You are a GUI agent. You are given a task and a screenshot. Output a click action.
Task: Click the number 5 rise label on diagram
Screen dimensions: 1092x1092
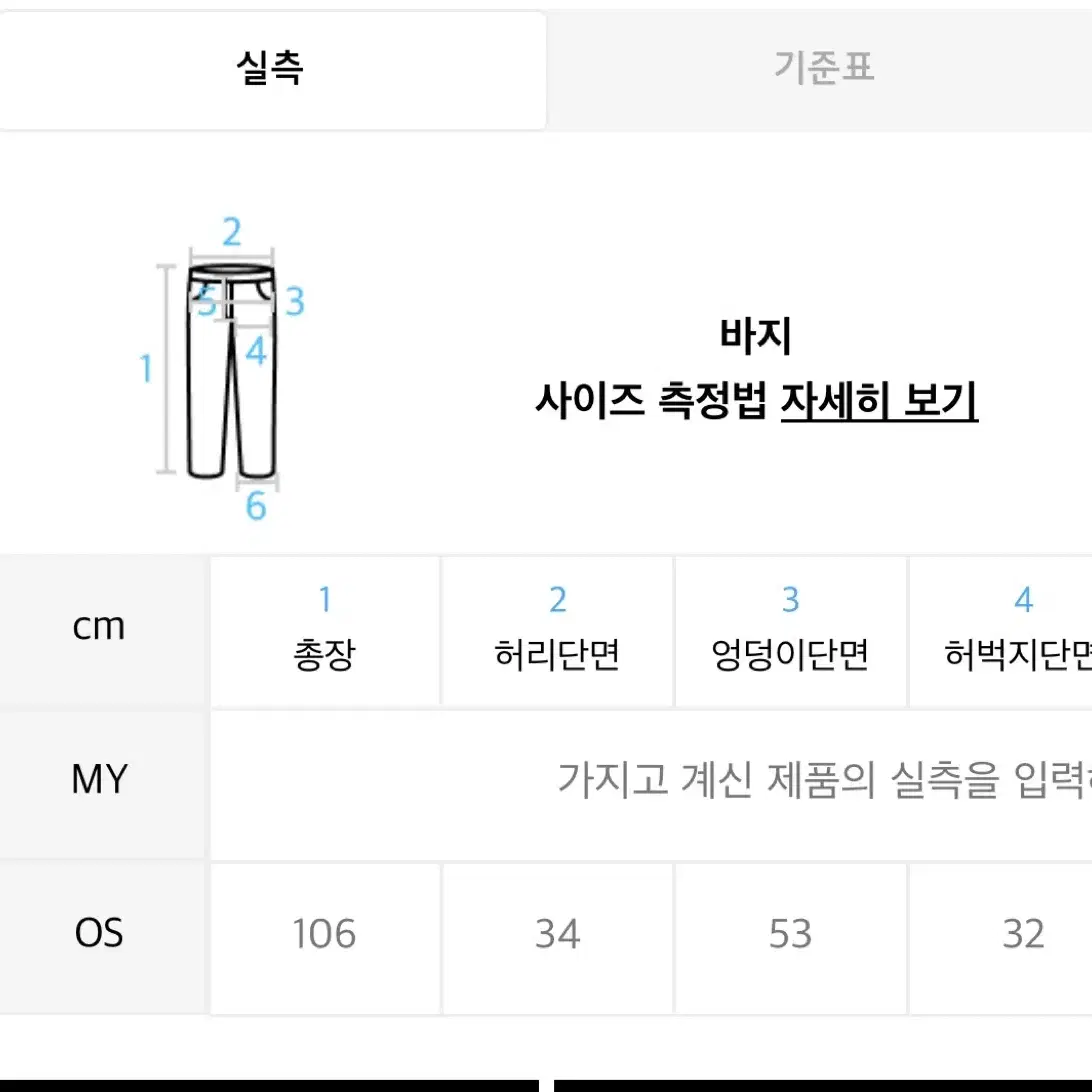coord(206,302)
